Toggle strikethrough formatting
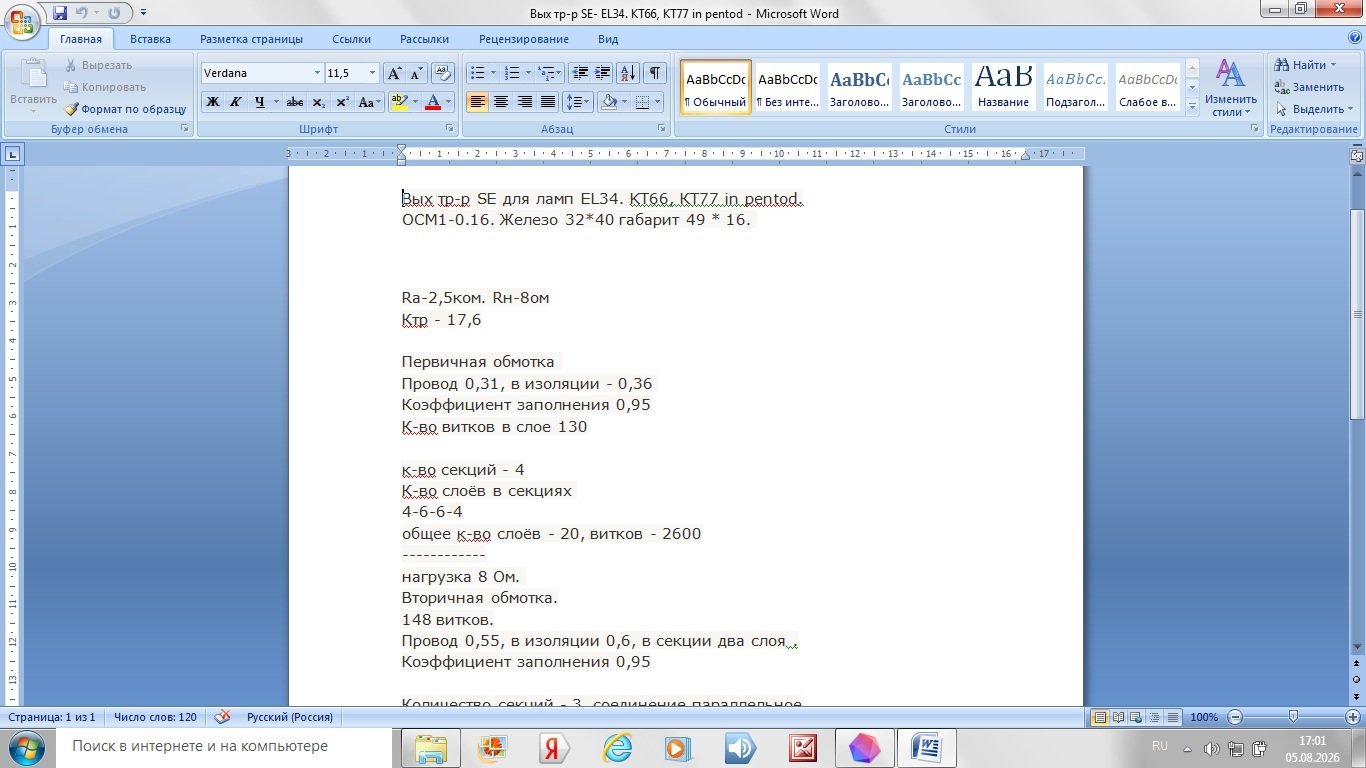 (x=295, y=102)
